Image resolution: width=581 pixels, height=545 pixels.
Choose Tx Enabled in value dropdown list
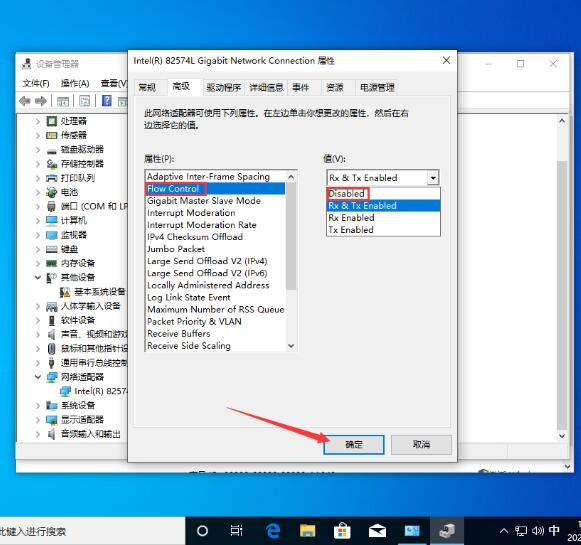point(383,230)
